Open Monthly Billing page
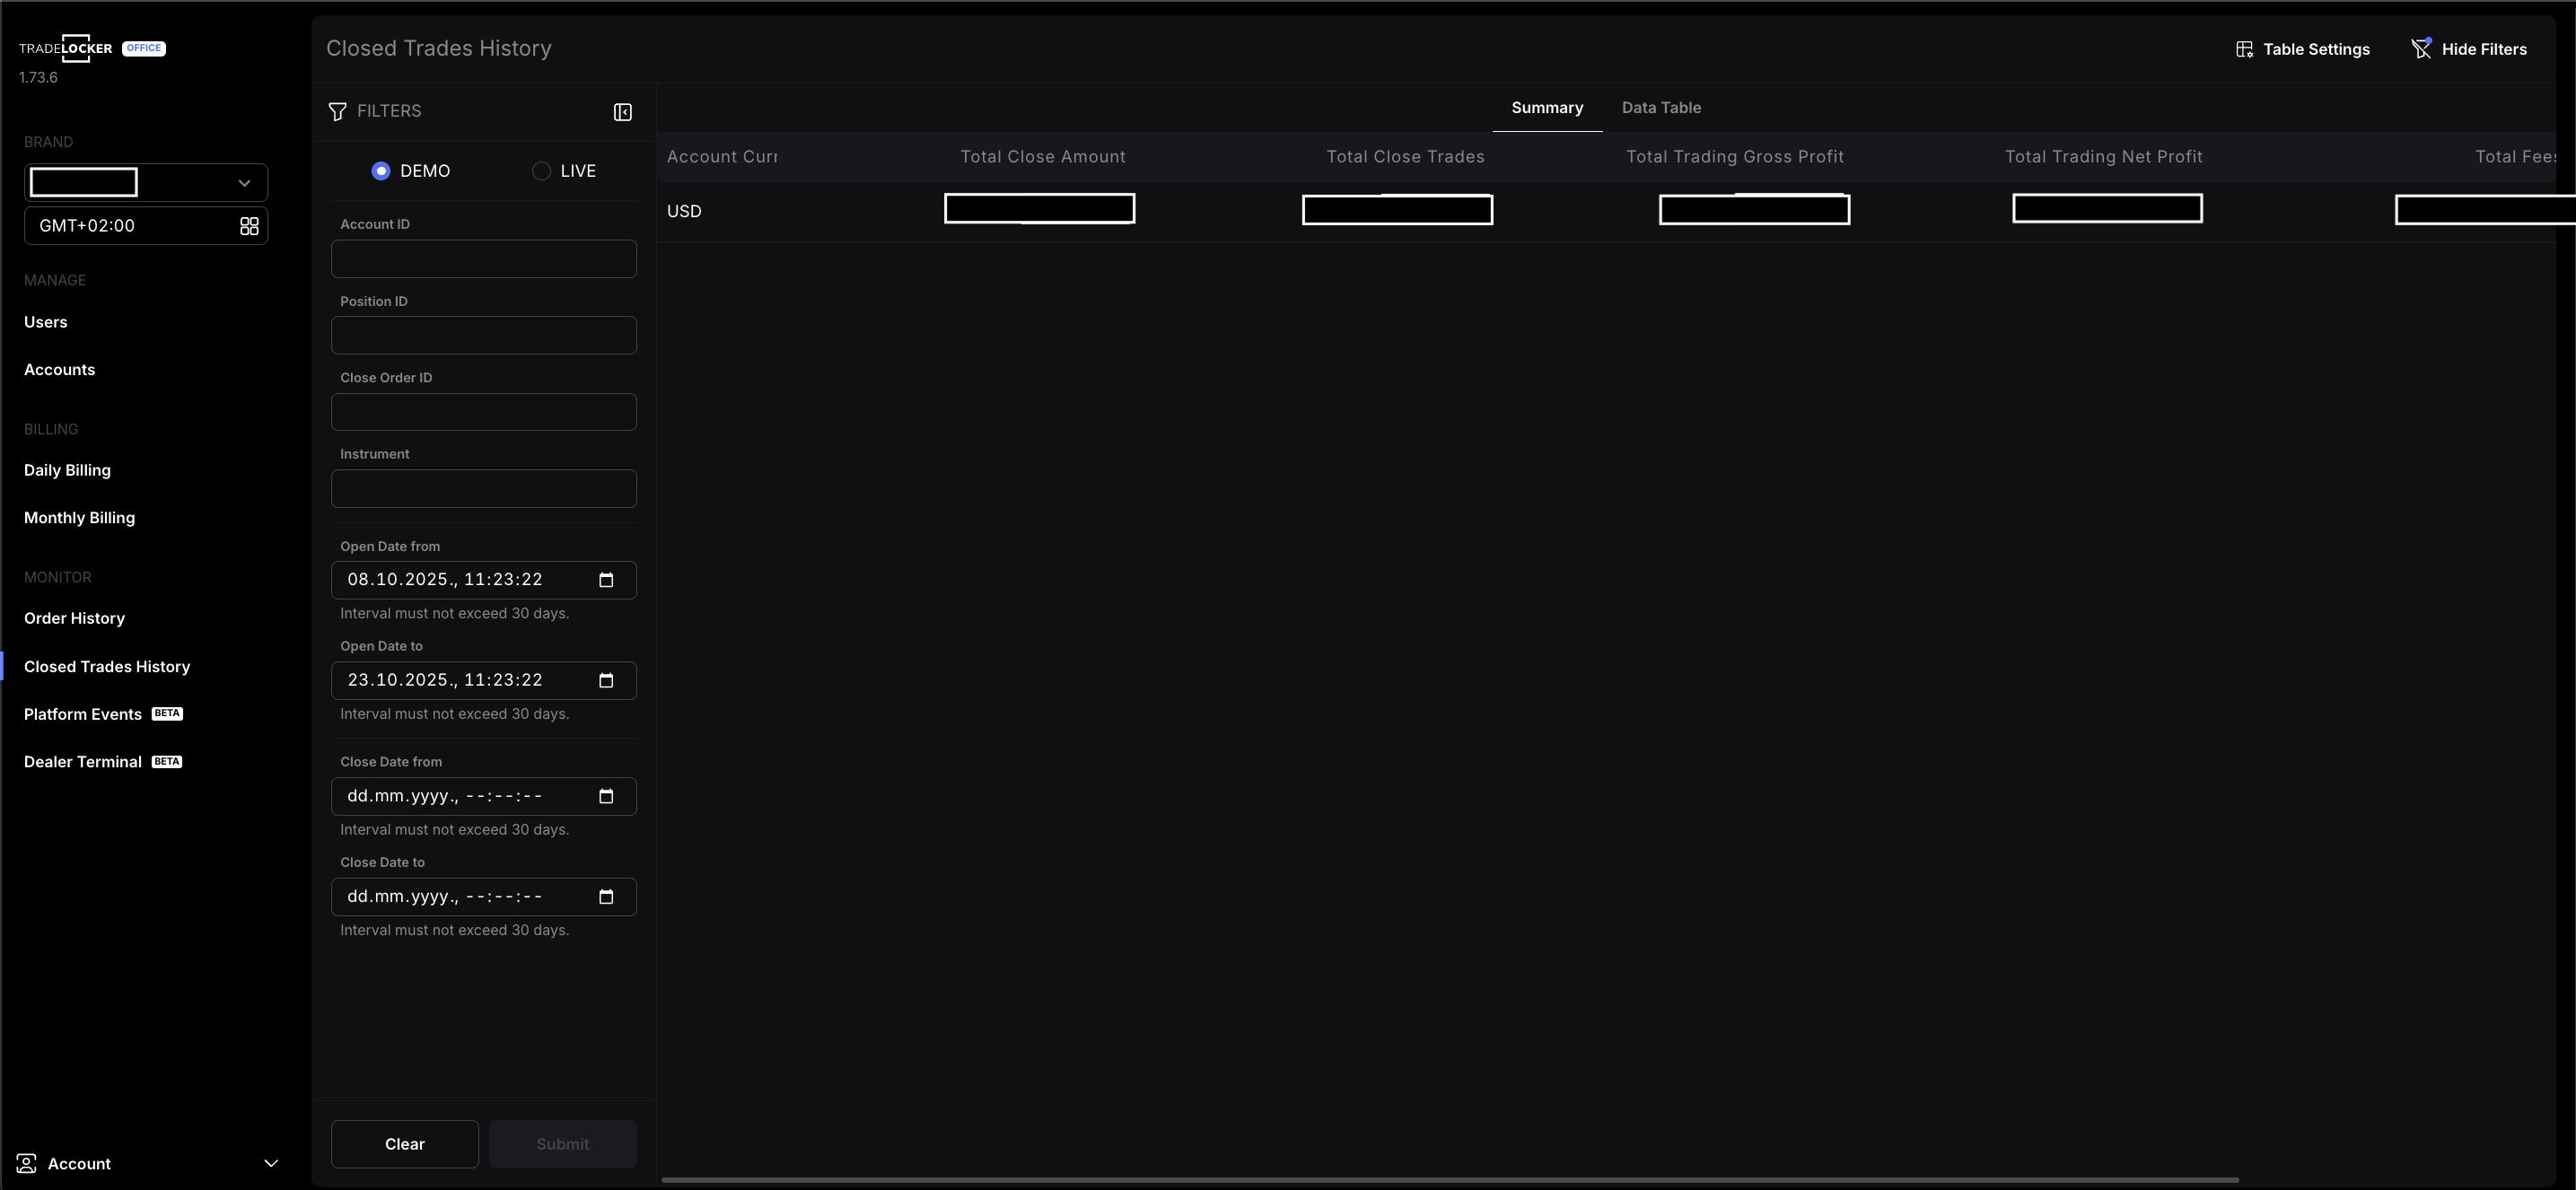2576x1190 pixels. tap(79, 518)
